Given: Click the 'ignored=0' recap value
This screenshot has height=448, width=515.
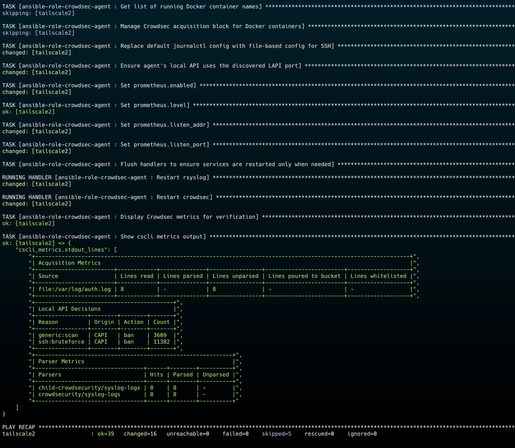Looking at the screenshot, I should pos(362,434).
